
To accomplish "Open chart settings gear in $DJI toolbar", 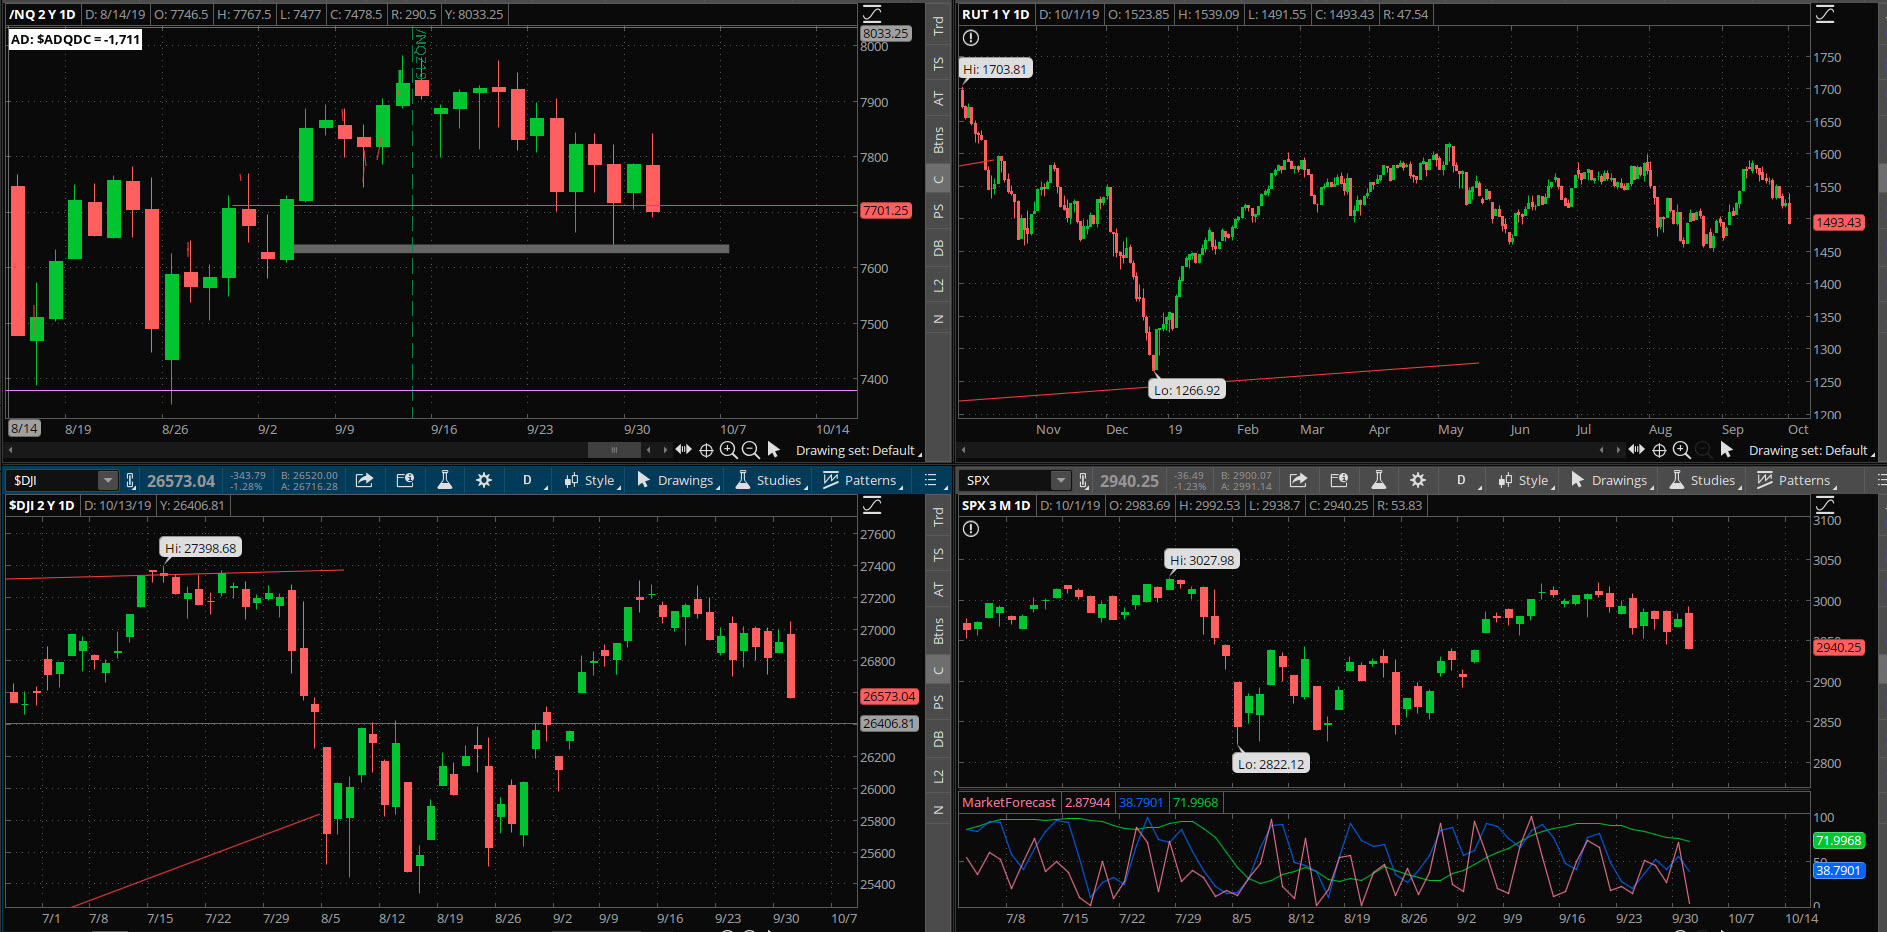I will pyautogui.click(x=484, y=480).
